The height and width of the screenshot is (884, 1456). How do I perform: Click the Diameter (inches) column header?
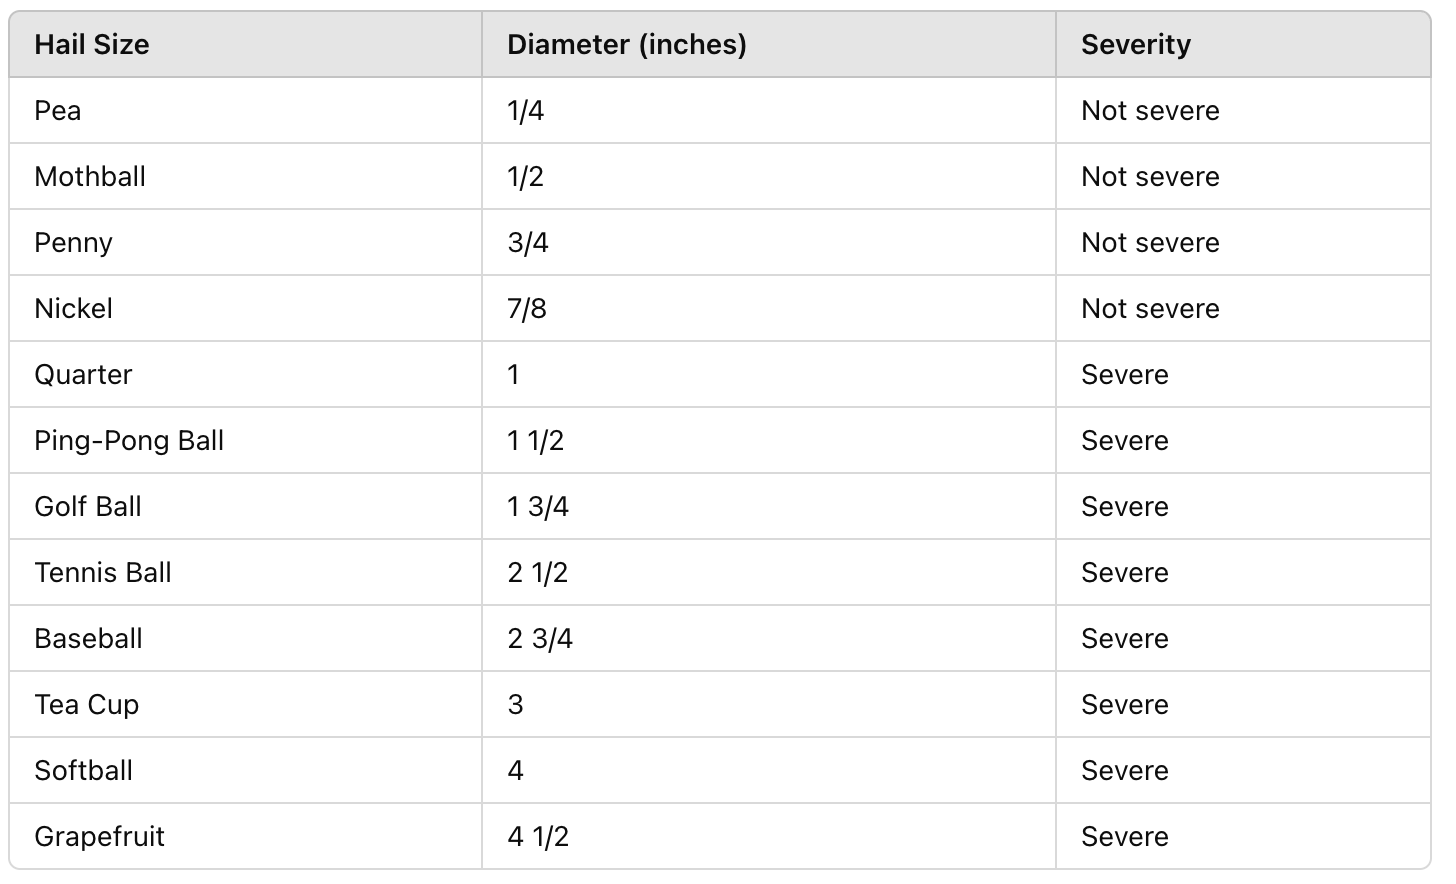[x=769, y=44]
